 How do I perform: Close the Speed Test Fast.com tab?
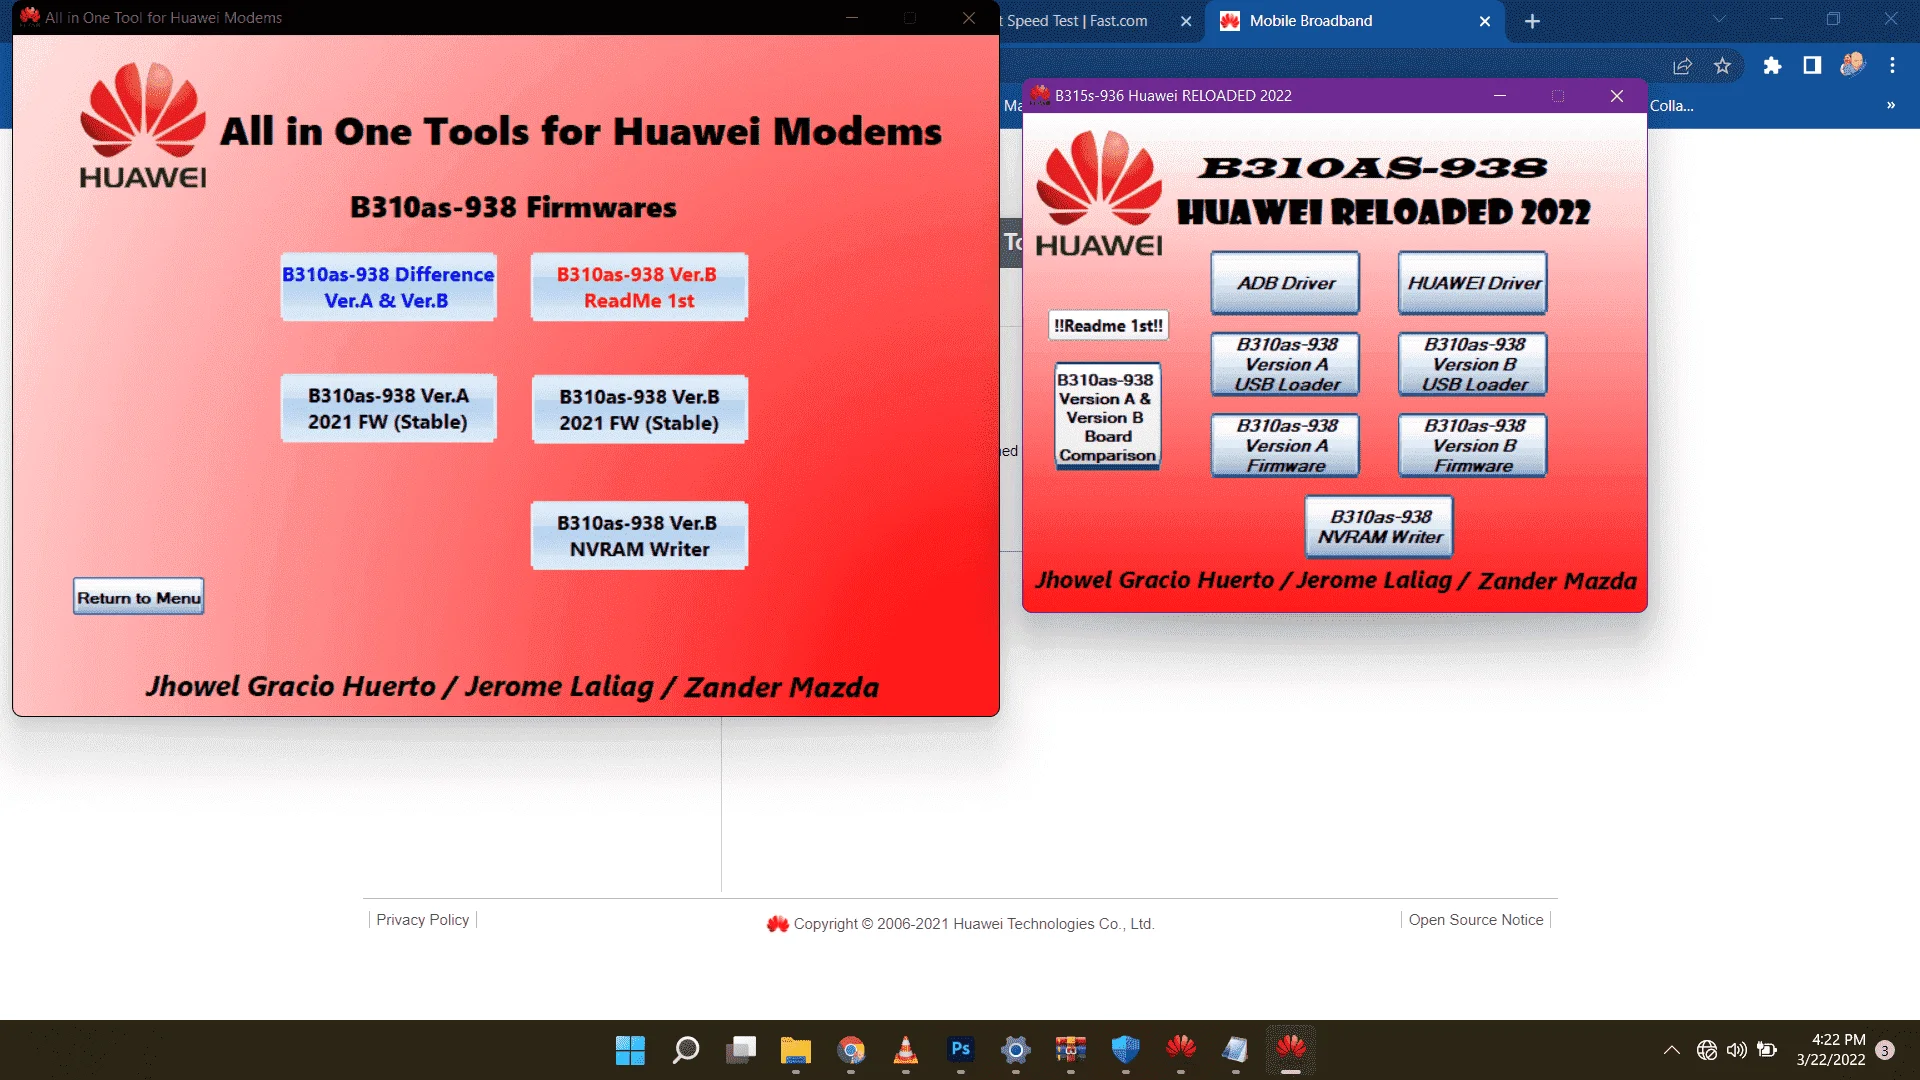(x=1186, y=21)
